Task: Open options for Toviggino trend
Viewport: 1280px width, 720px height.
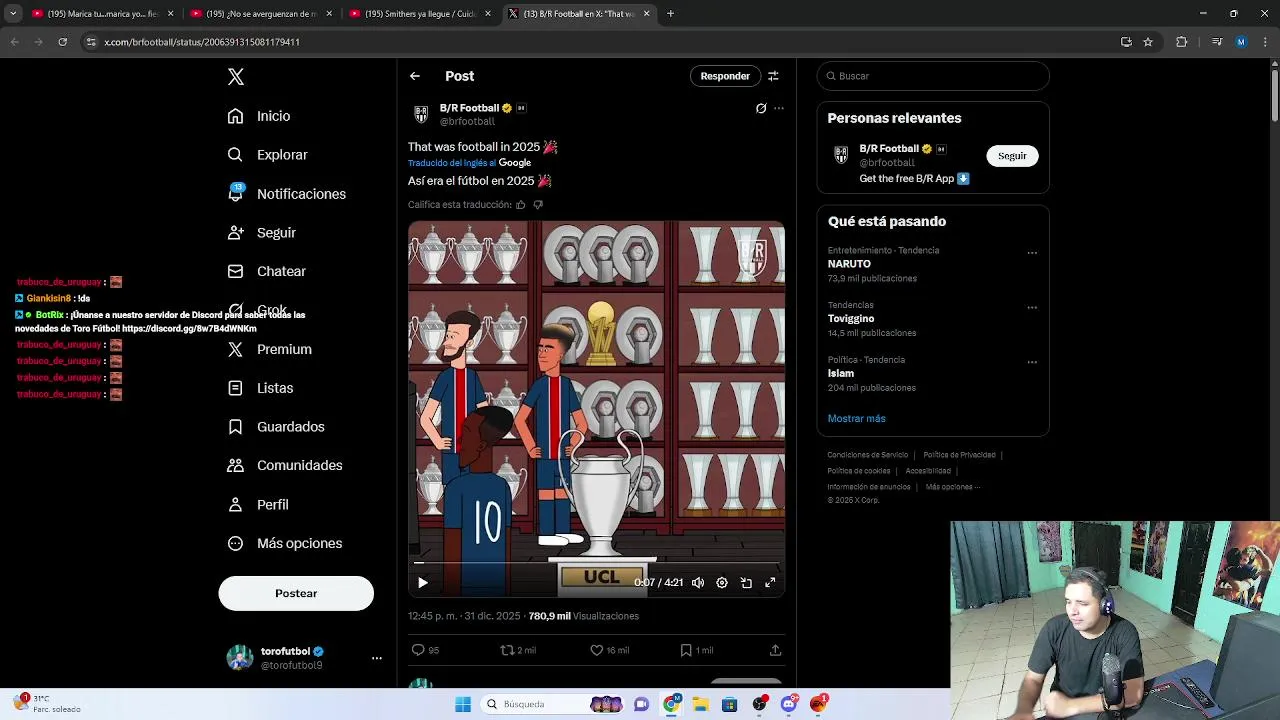Action: click(1032, 308)
